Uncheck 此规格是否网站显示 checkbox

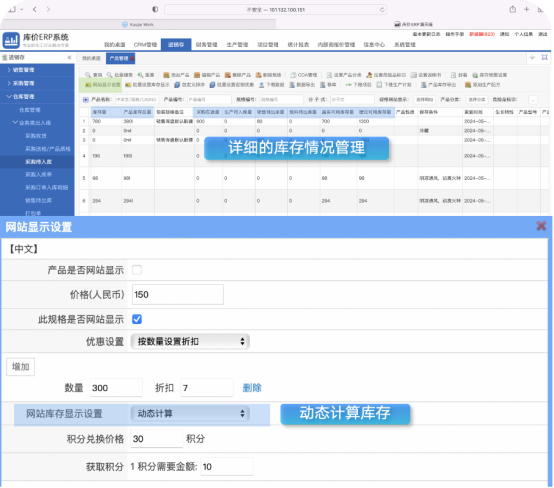pos(137,319)
